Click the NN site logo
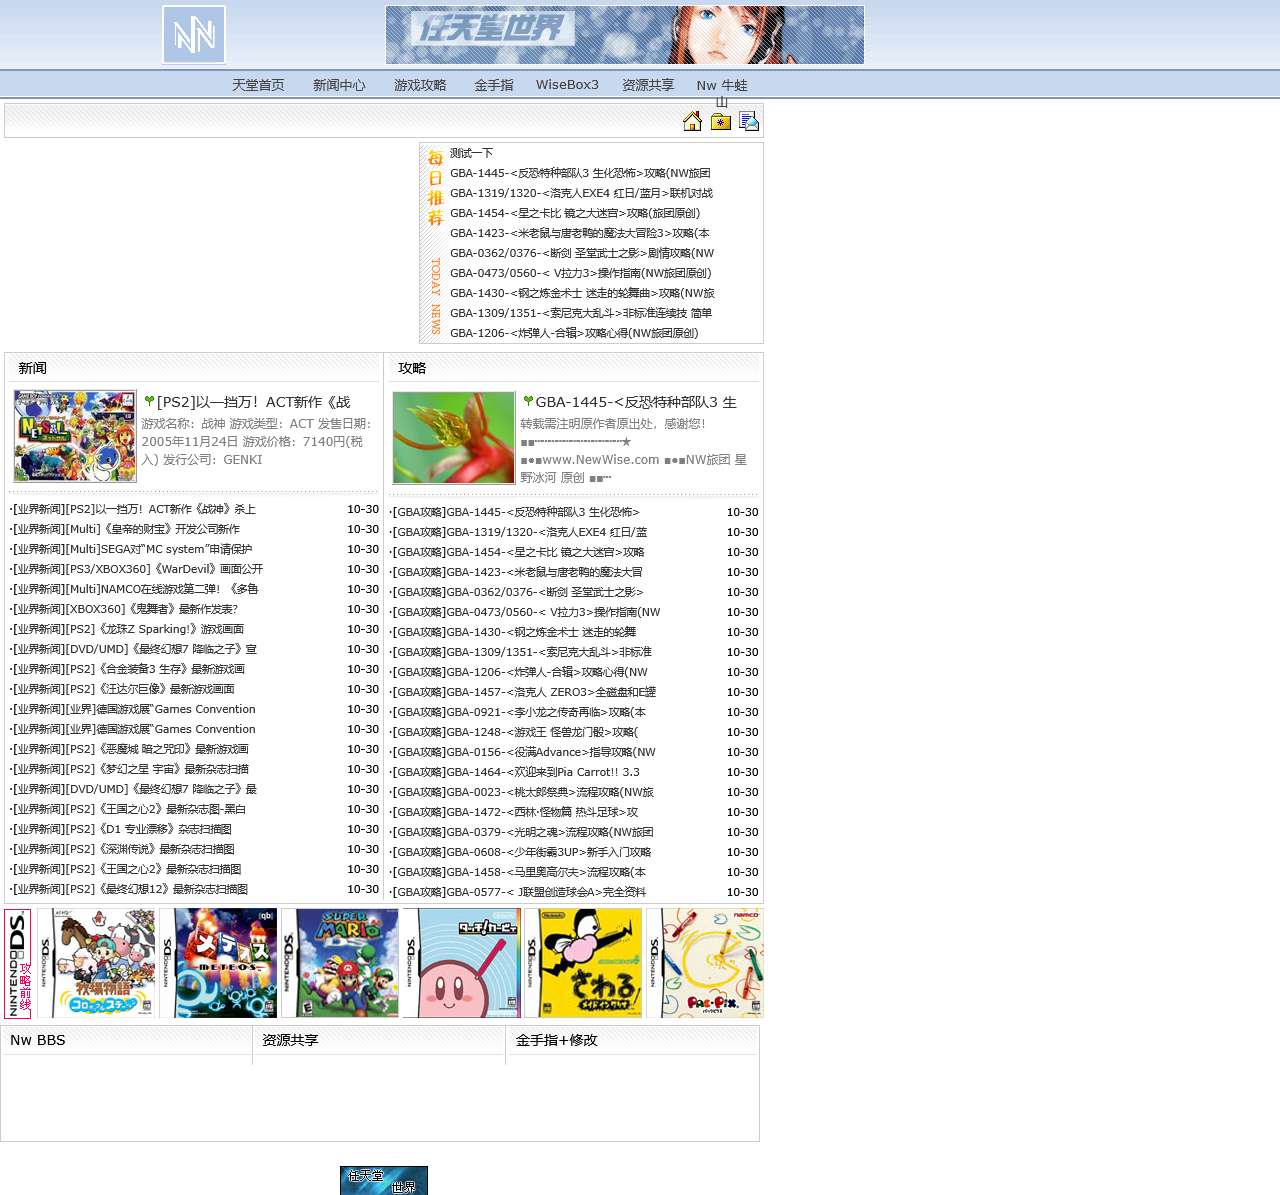This screenshot has height=1195, width=1280. (x=194, y=35)
